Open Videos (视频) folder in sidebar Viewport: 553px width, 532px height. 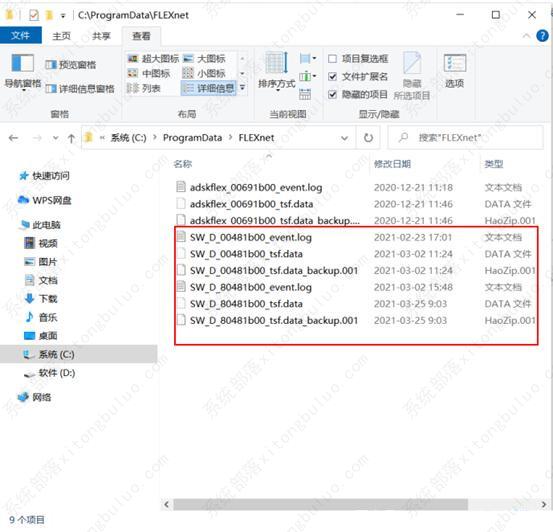(41, 243)
